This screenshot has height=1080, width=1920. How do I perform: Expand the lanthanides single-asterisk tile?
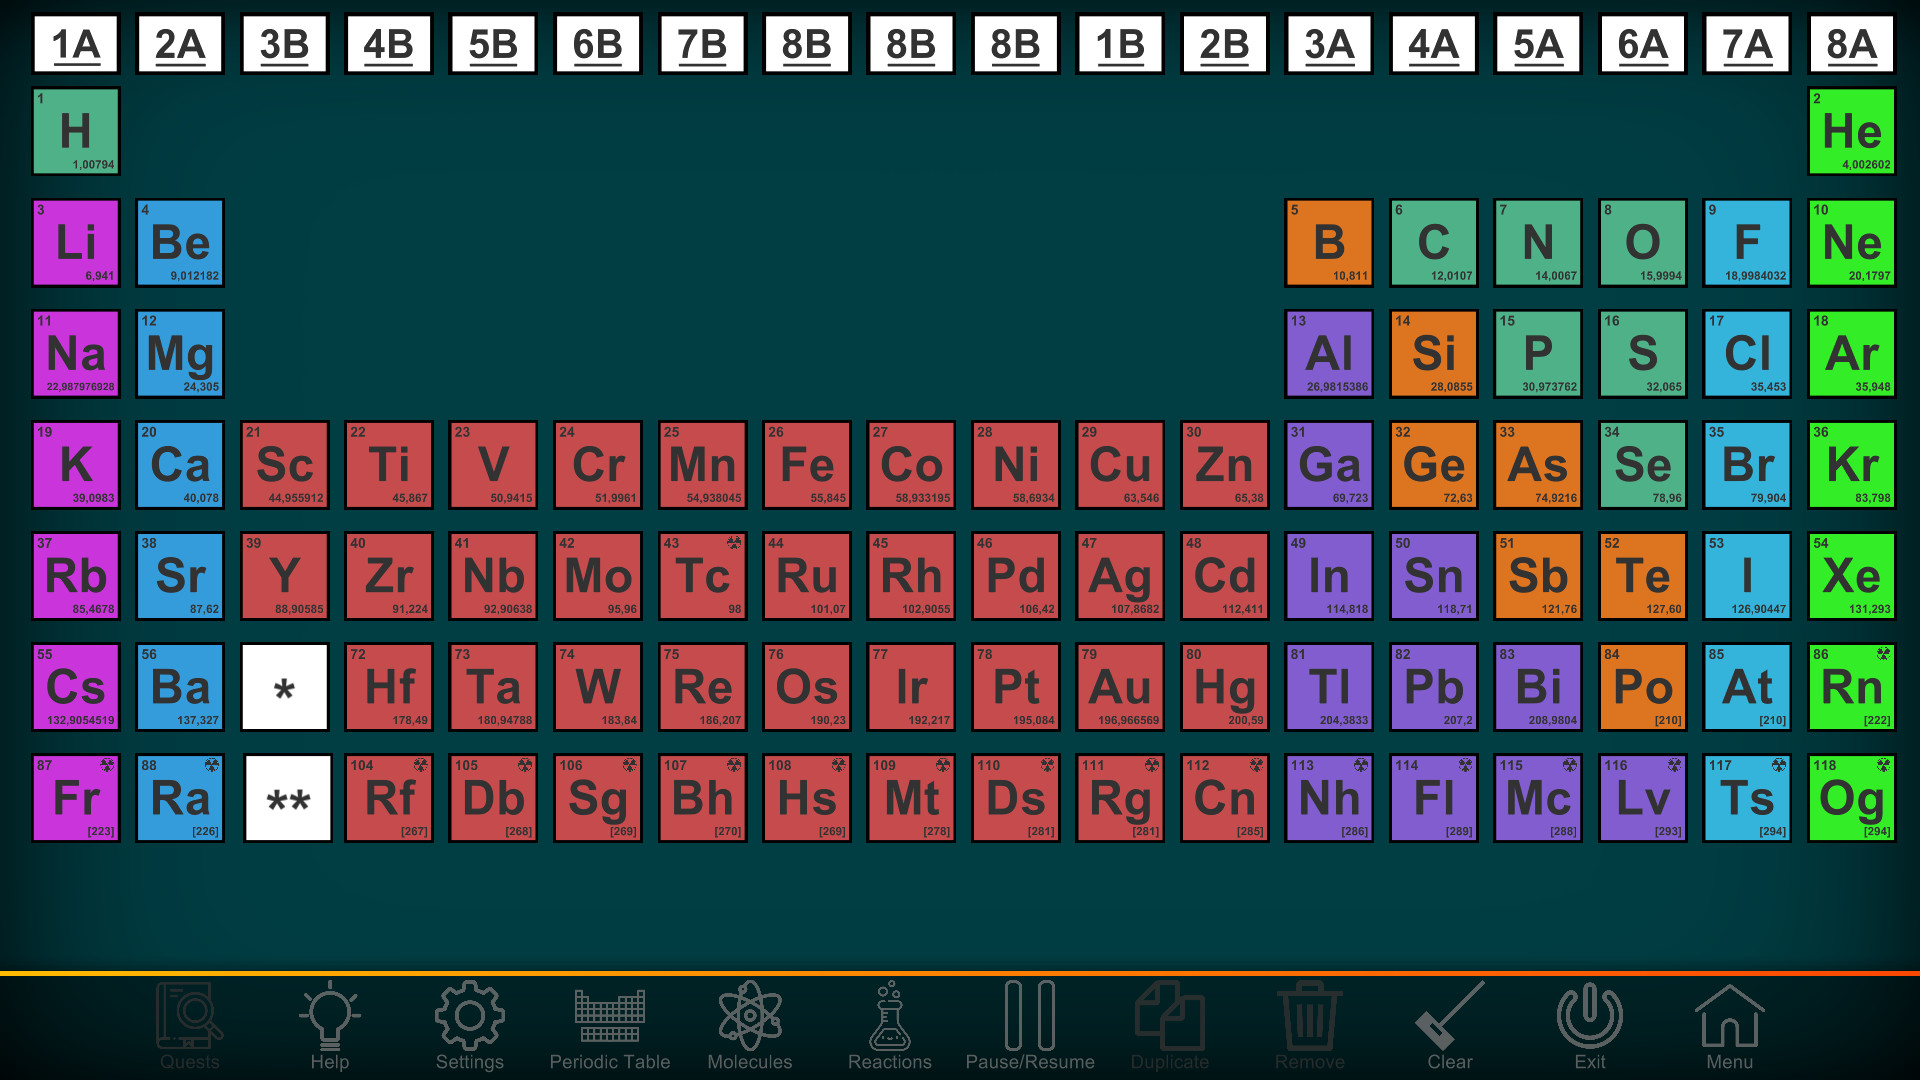pos(285,687)
